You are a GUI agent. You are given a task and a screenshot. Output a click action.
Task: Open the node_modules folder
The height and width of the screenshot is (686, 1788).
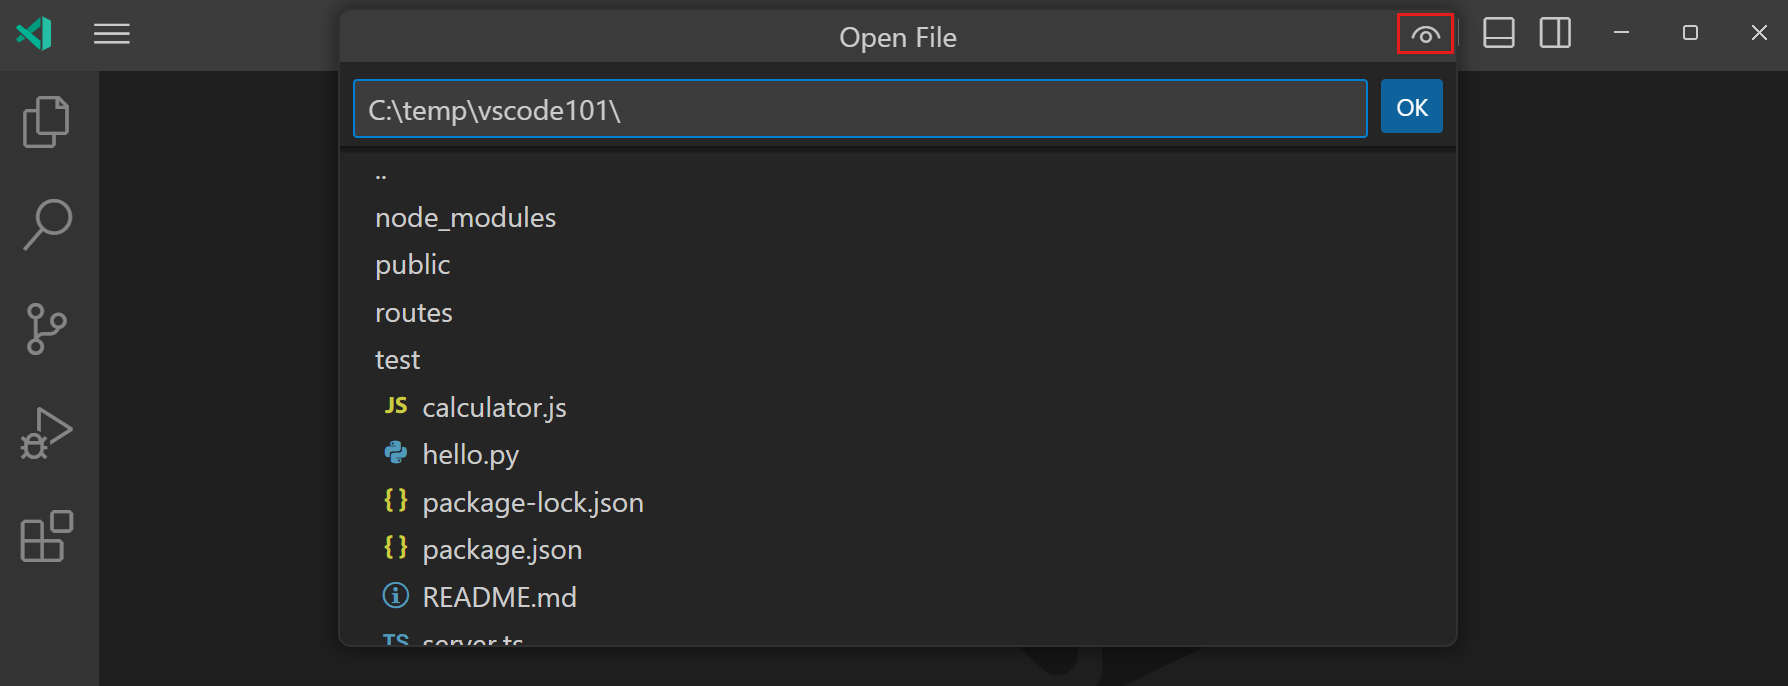click(x=465, y=217)
